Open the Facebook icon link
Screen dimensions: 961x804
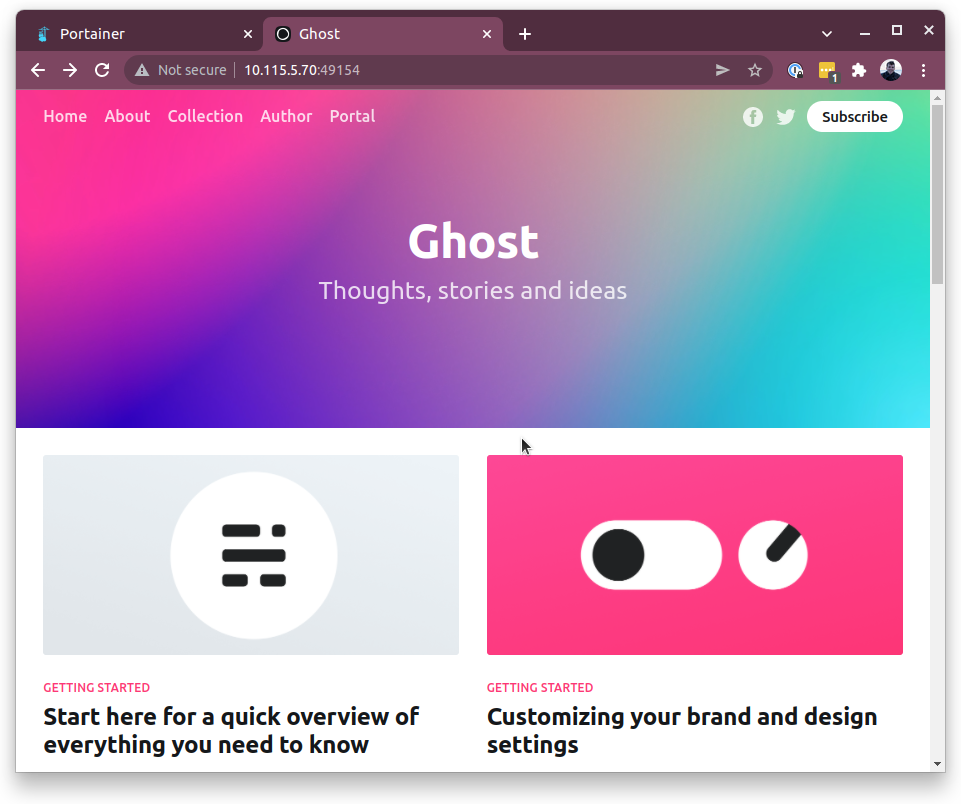click(753, 117)
